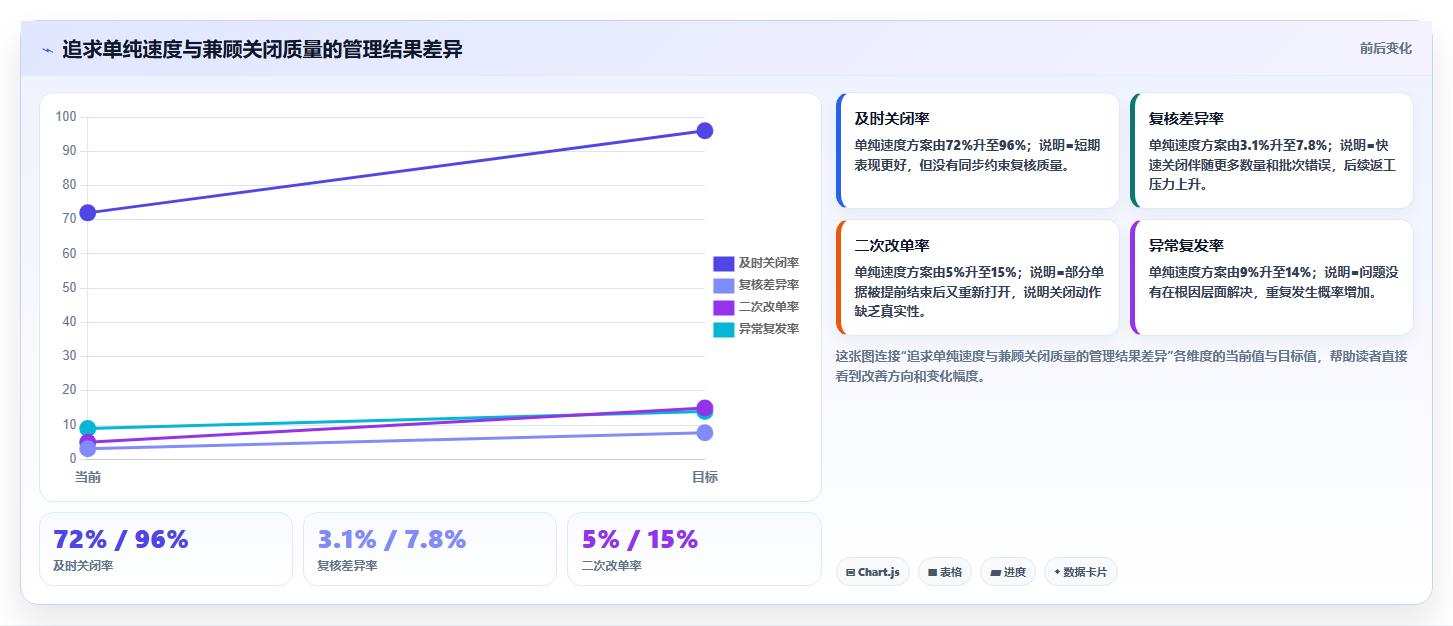The width and height of the screenshot is (1453, 626).
Task: Click the 100 y-axis label
Action: 66,117
